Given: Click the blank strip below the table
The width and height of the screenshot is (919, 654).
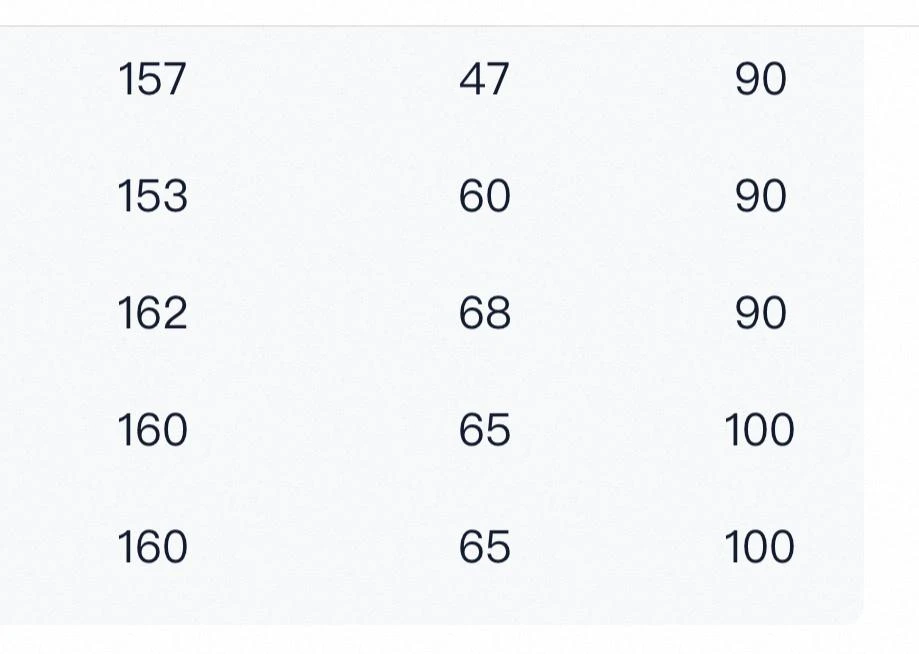Looking at the screenshot, I should [430, 640].
